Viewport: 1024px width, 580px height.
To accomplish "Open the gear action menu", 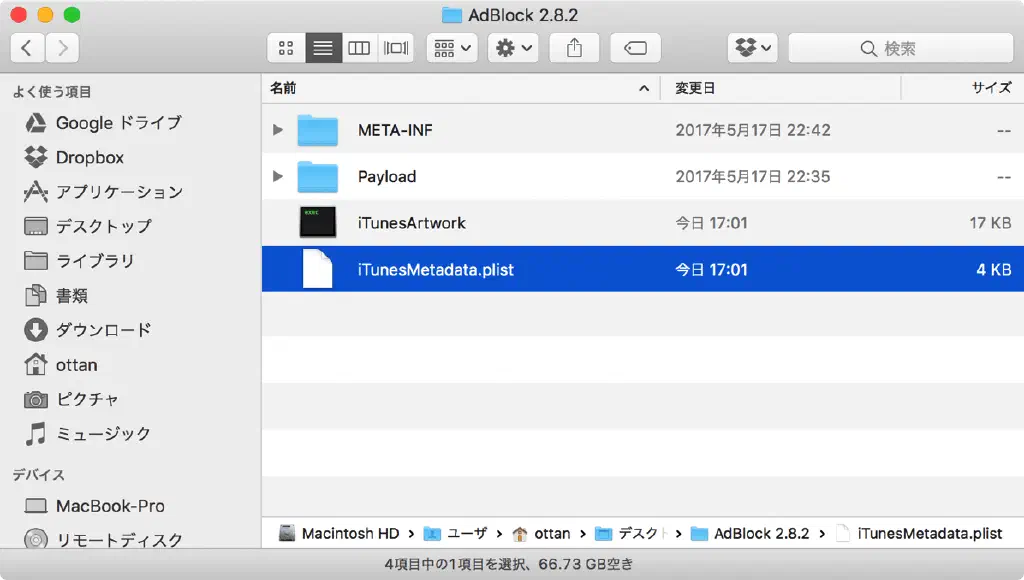I will (x=514, y=48).
